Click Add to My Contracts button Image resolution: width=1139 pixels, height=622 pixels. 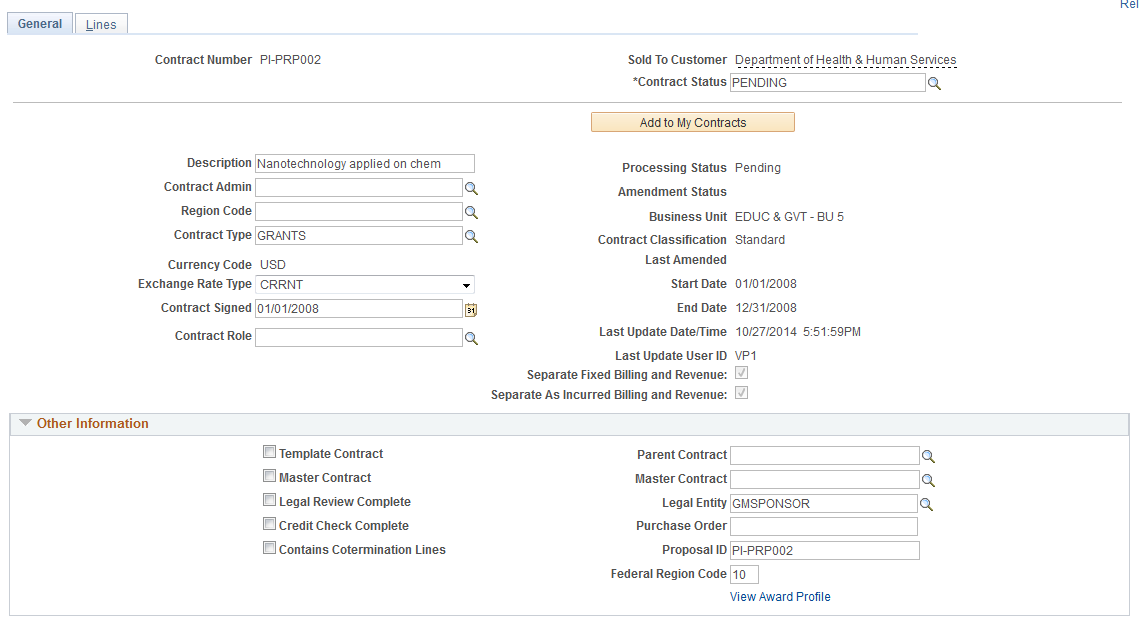coord(693,123)
